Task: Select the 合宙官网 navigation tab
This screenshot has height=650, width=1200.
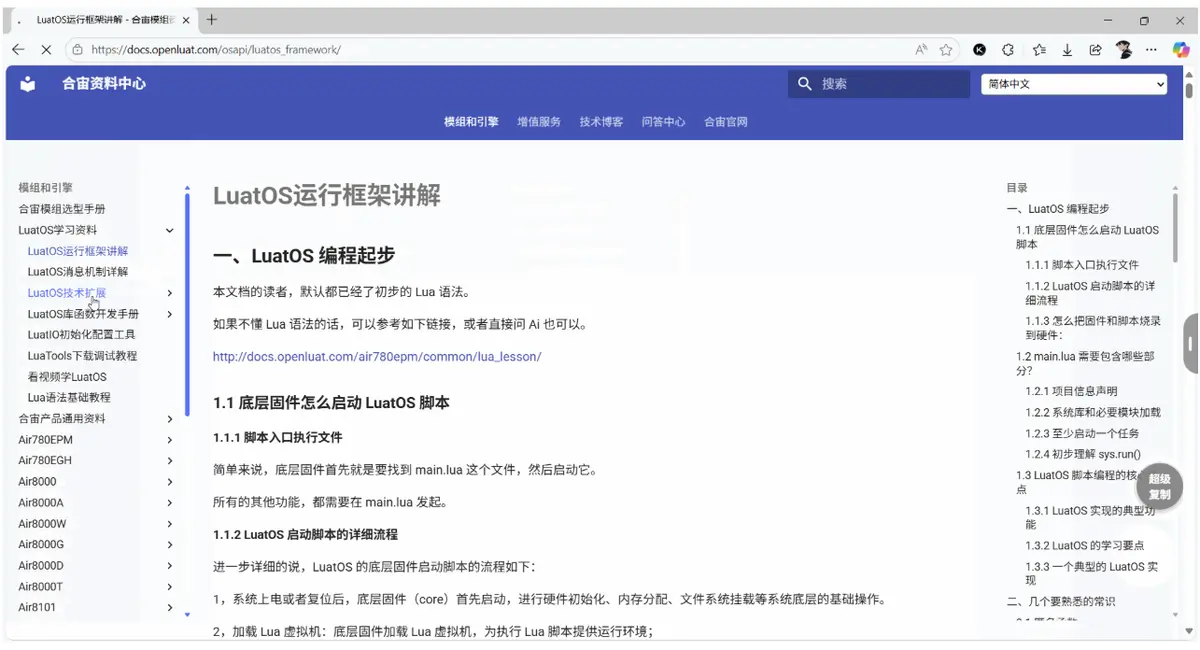Action: point(726,122)
